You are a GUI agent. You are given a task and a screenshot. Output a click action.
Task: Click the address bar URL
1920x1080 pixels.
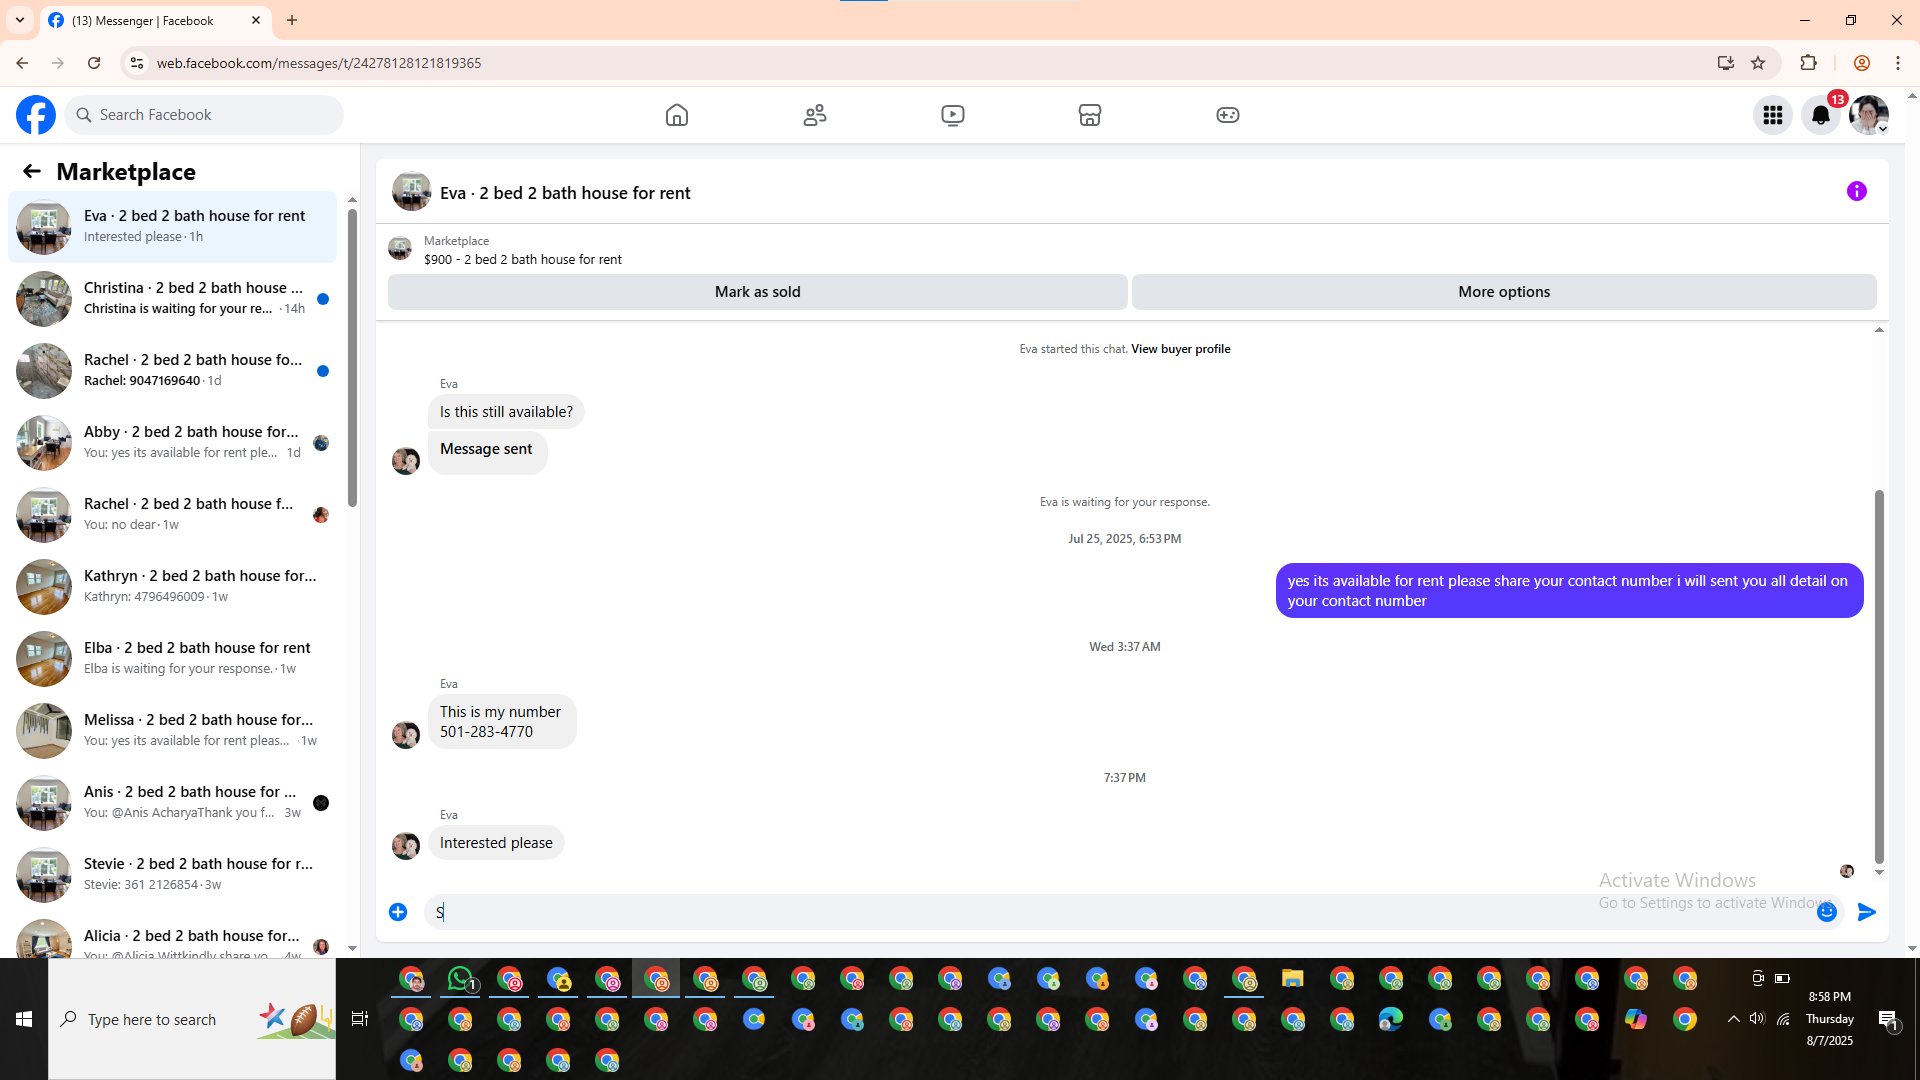[x=319, y=63]
